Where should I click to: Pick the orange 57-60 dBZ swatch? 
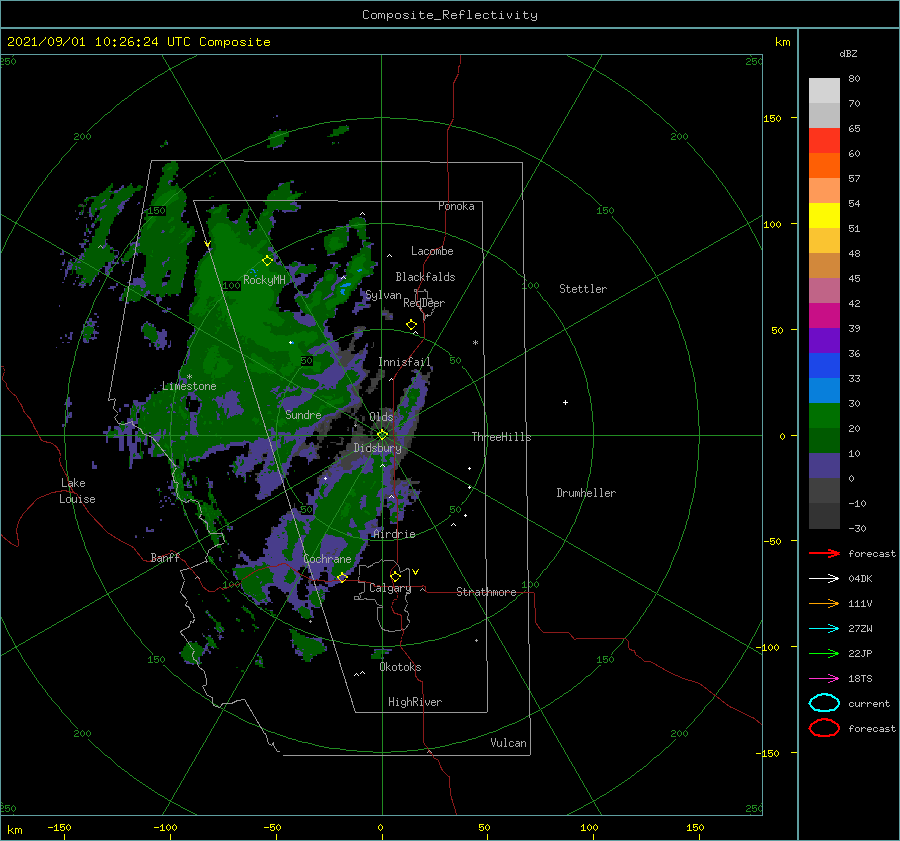(824, 166)
